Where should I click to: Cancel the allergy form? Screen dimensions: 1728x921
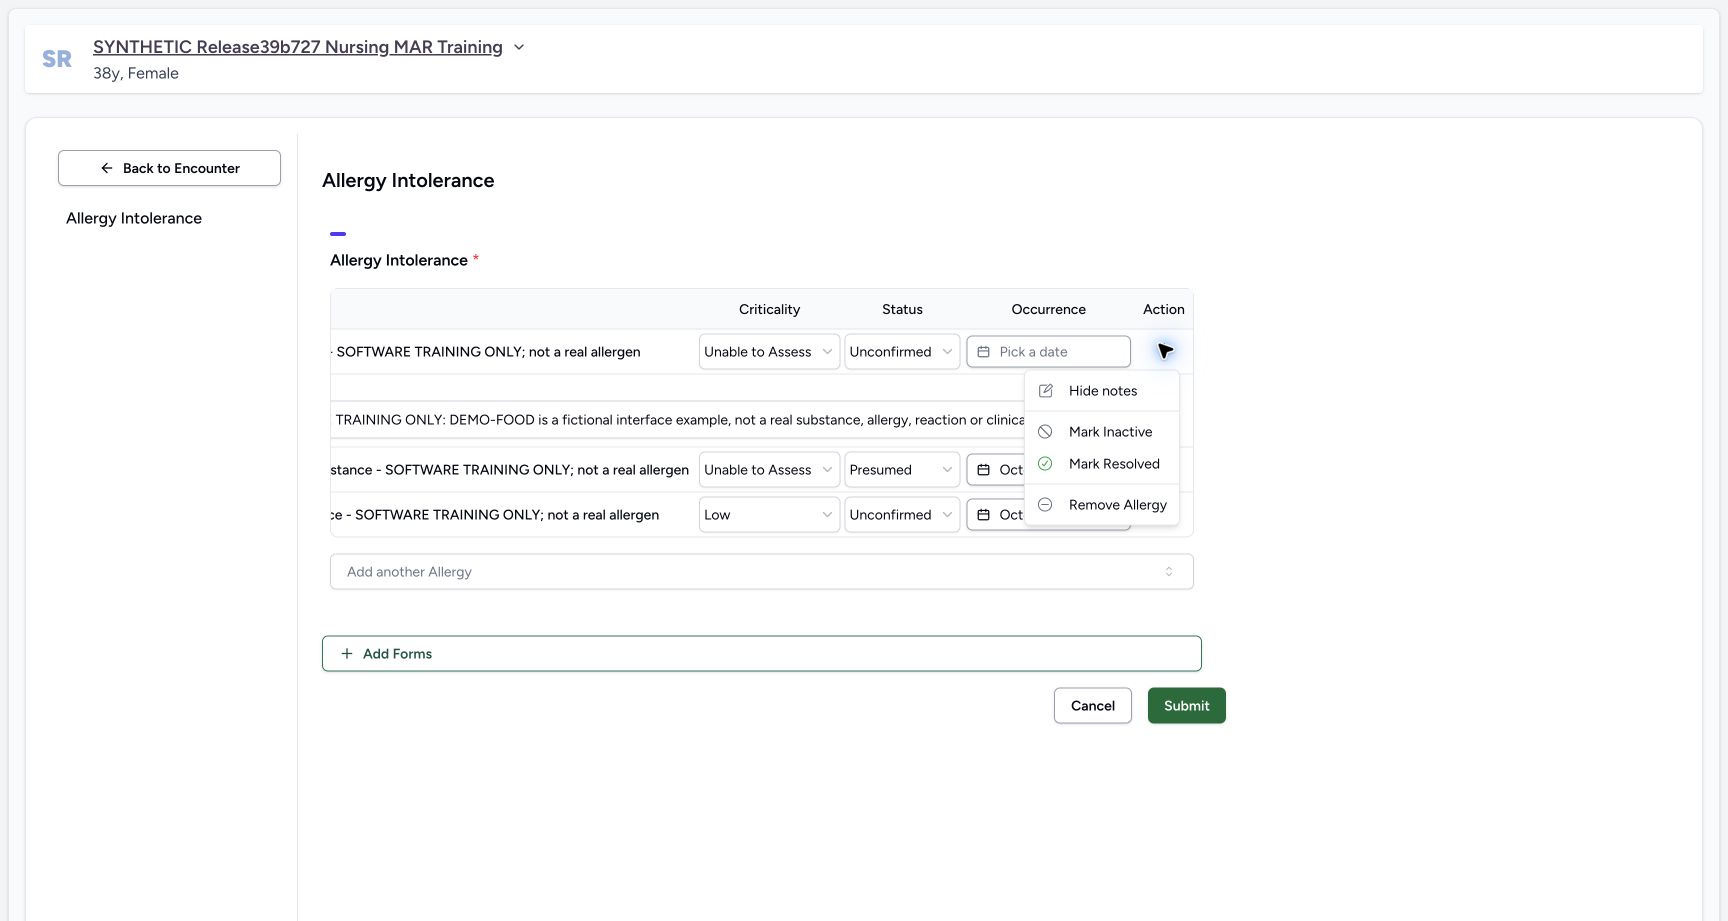click(x=1092, y=706)
